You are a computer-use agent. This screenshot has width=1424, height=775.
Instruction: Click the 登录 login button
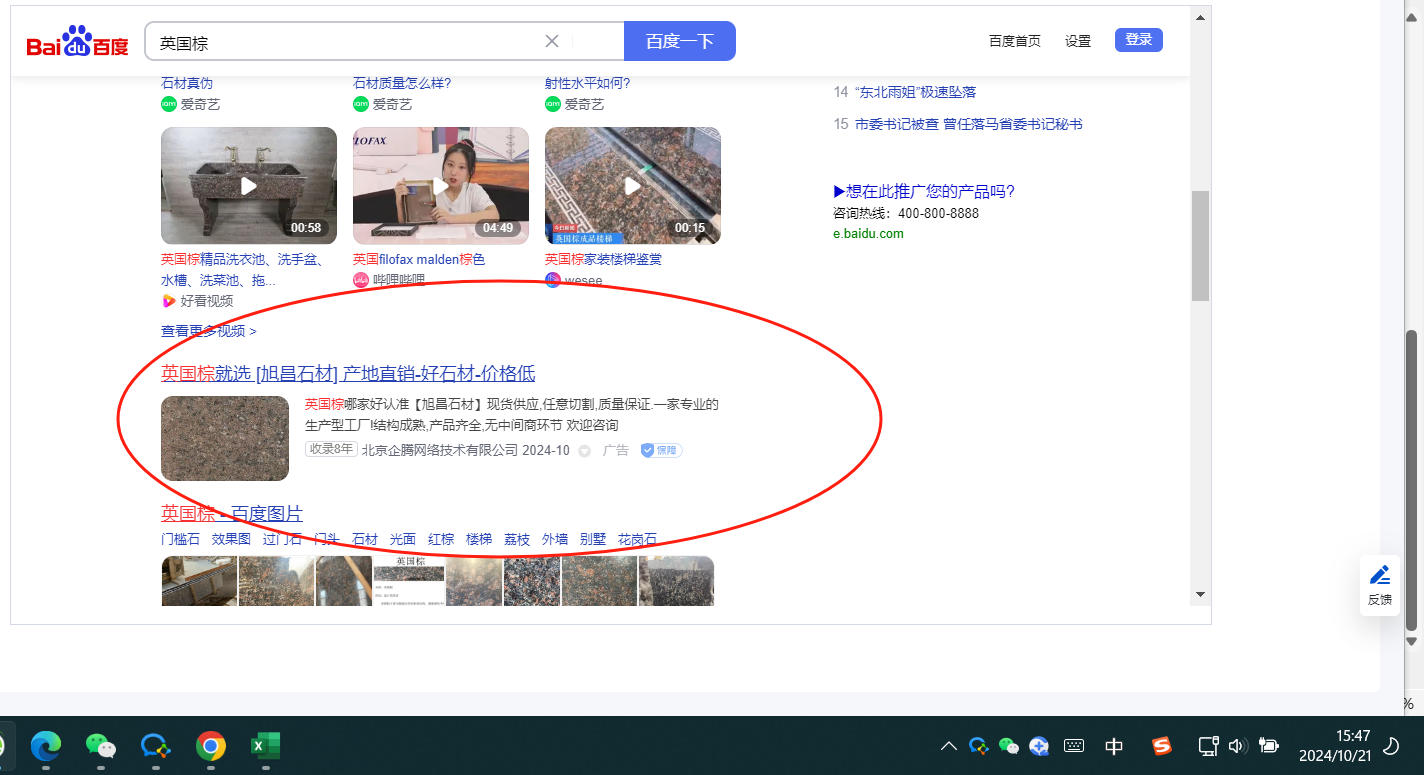pyautogui.click(x=1138, y=40)
